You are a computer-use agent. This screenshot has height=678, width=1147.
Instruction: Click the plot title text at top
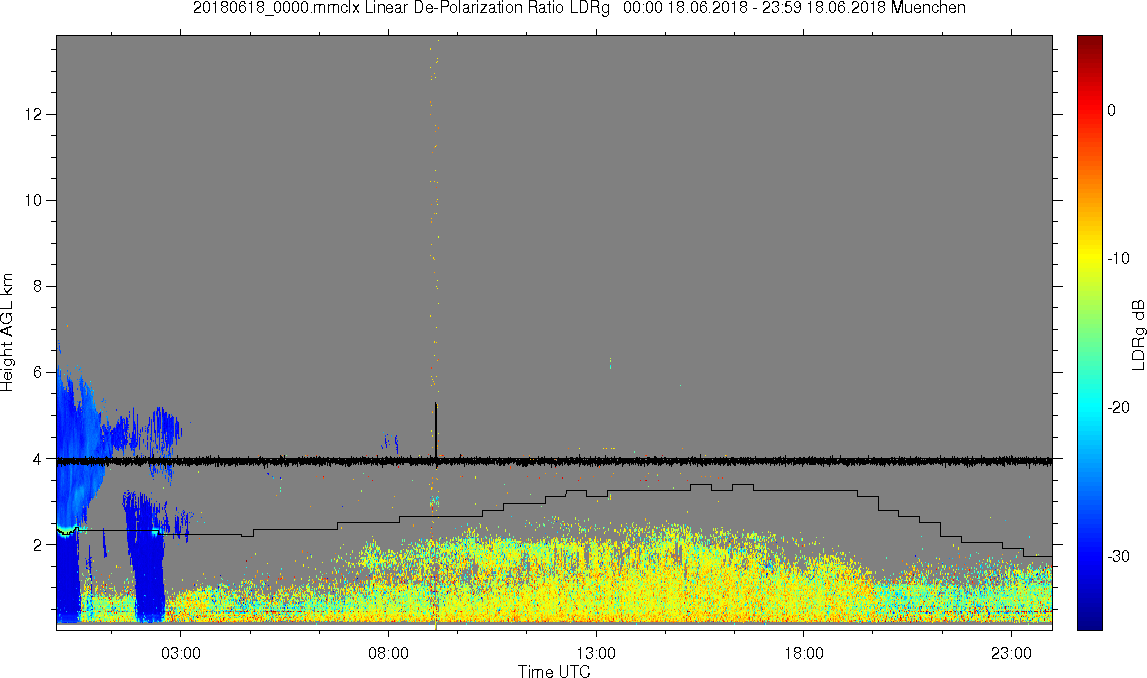pos(579,8)
